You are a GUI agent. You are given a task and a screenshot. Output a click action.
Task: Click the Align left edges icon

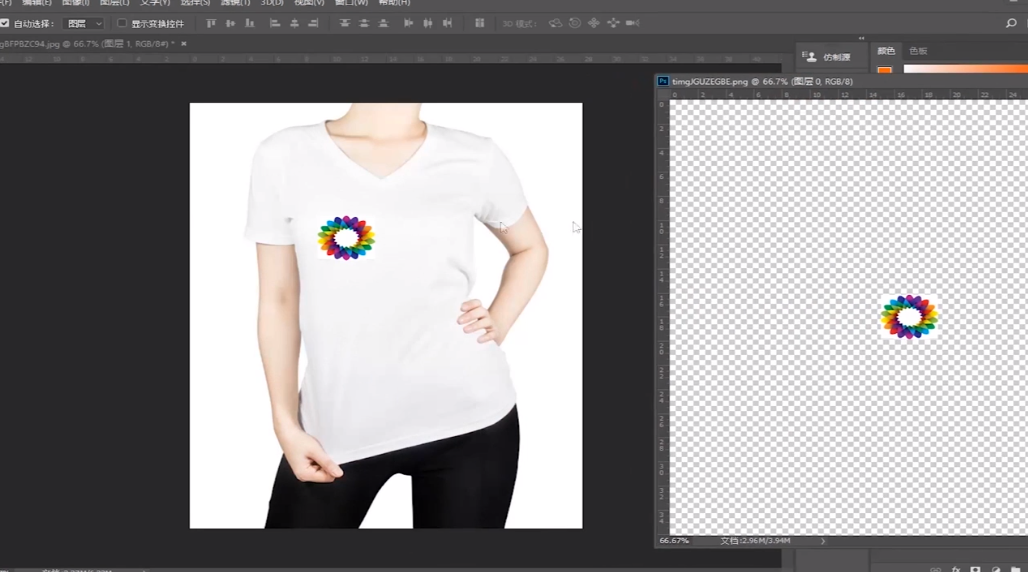click(275, 24)
